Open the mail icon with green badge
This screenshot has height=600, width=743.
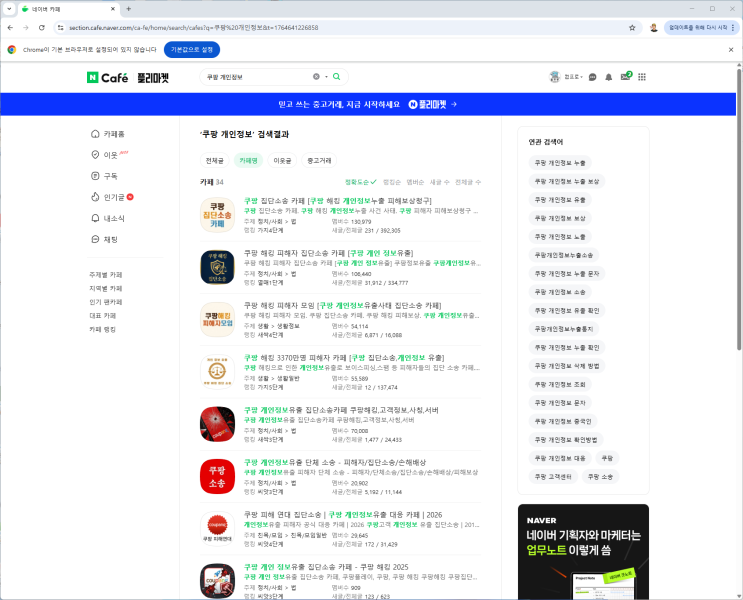[625, 76]
